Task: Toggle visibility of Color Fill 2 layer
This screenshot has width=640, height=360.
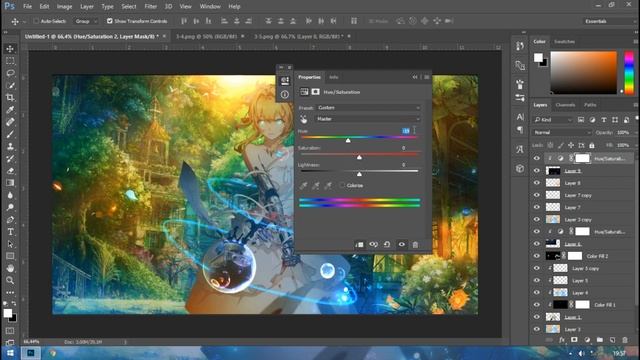Action: tap(537, 256)
